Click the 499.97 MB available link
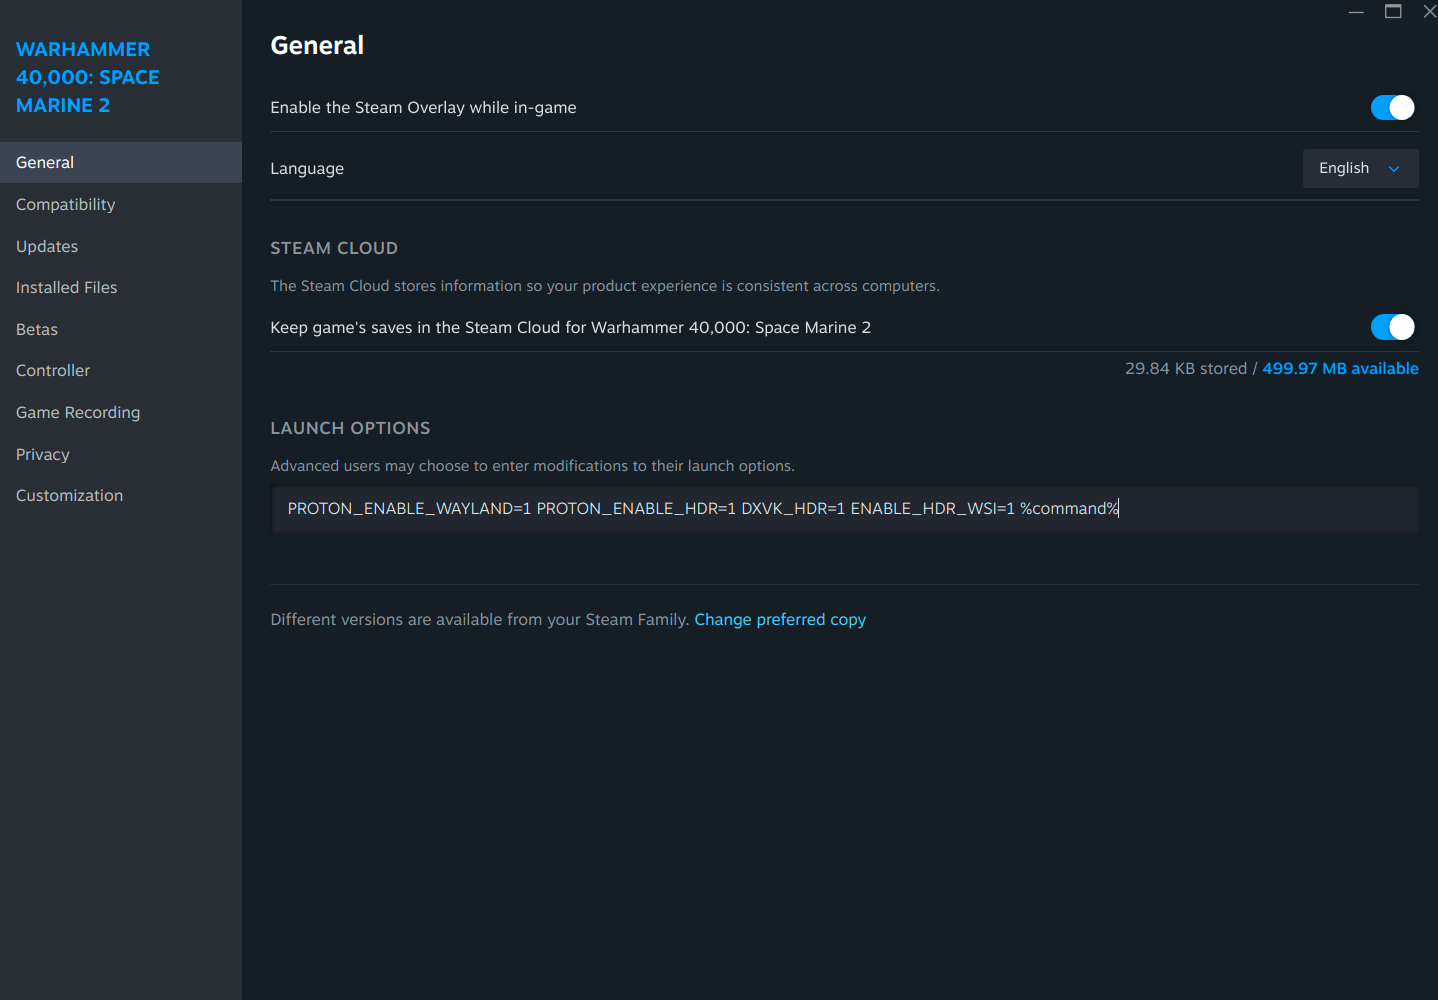 (x=1340, y=368)
